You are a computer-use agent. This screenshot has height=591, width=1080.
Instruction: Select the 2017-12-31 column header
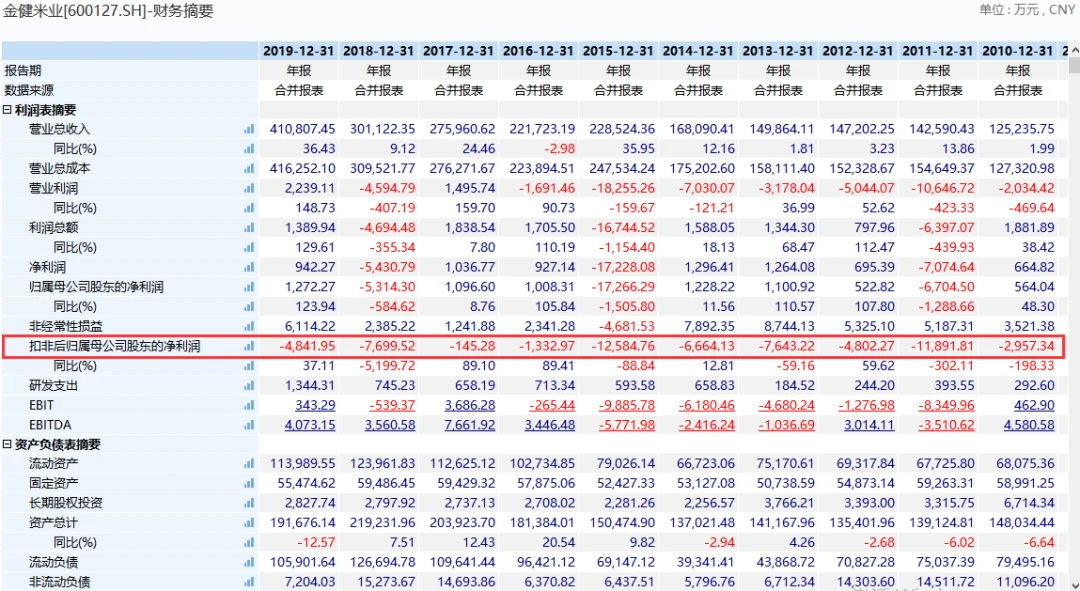(458, 51)
